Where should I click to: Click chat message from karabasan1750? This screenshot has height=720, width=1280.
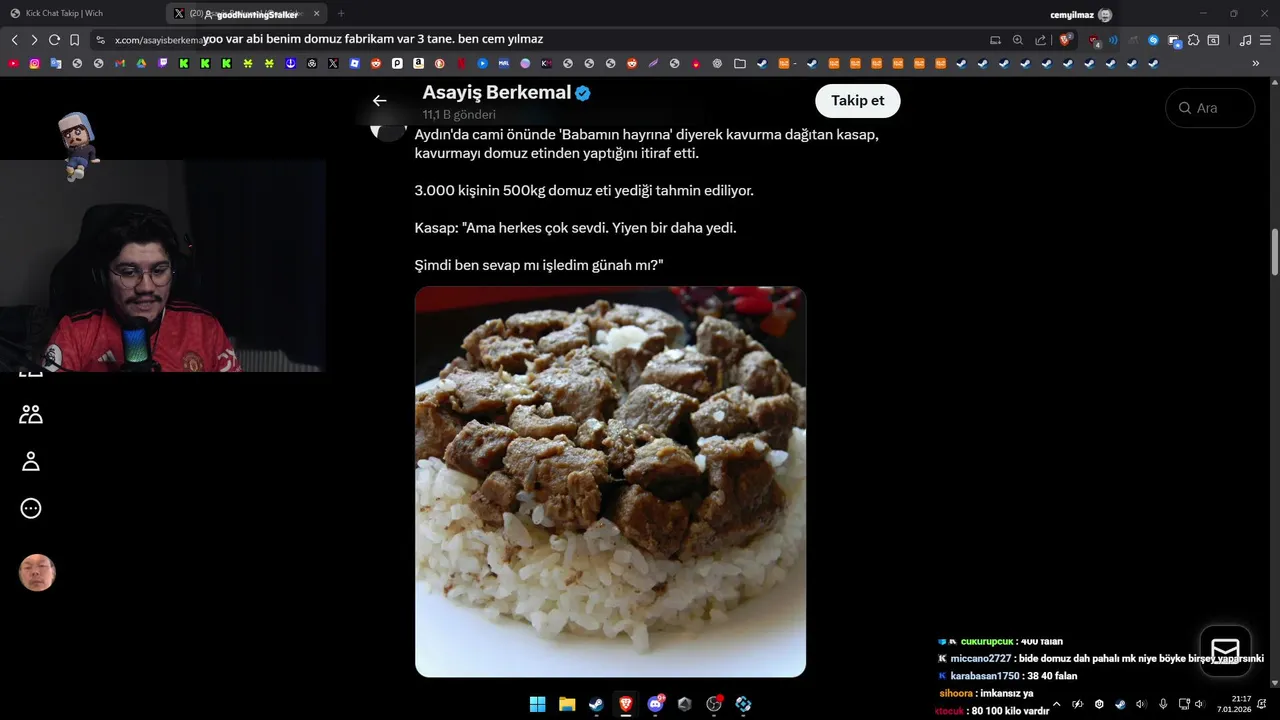point(1007,676)
